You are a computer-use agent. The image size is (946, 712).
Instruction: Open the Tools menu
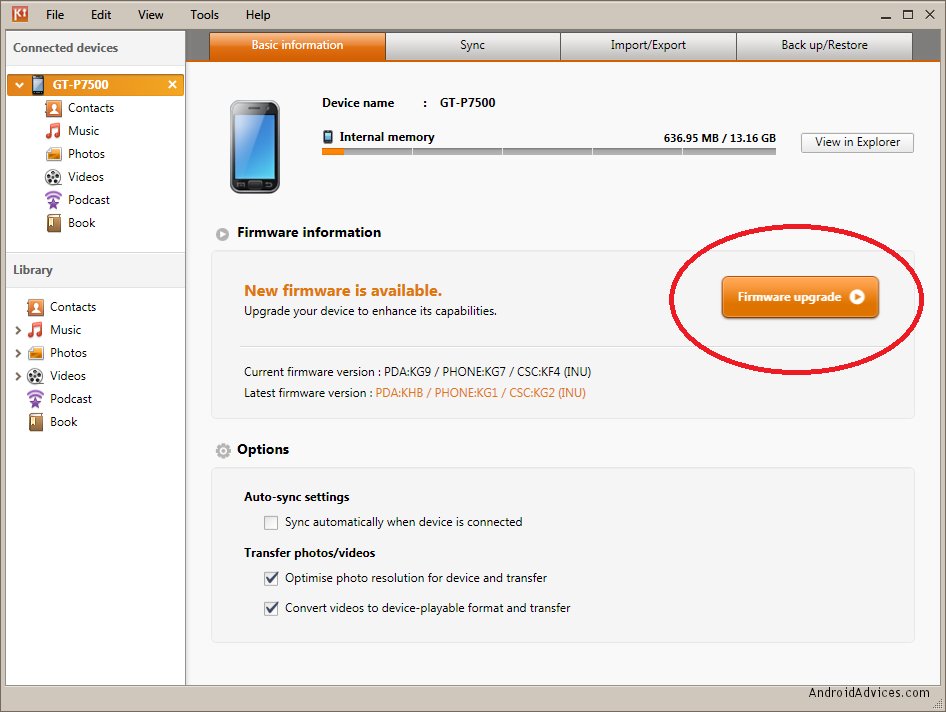coord(204,15)
